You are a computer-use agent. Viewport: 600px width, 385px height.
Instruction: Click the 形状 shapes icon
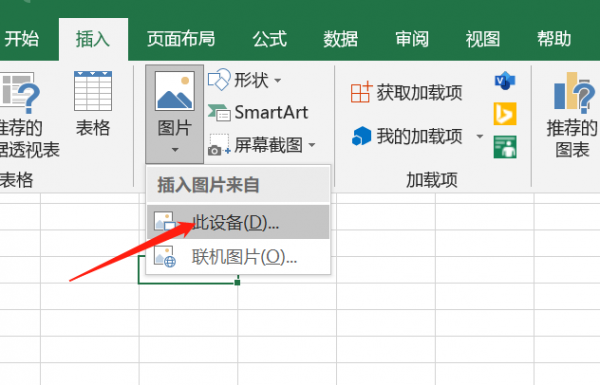[x=219, y=80]
